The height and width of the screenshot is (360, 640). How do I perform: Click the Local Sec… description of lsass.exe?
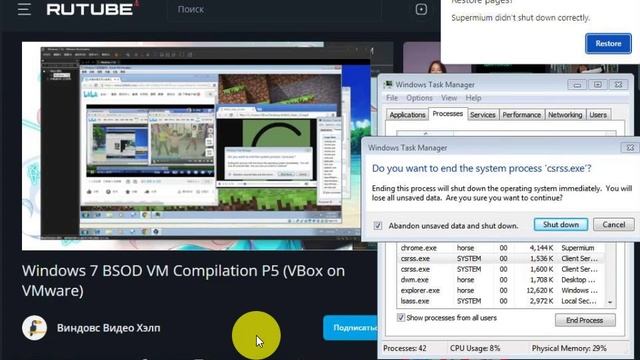coord(579,301)
